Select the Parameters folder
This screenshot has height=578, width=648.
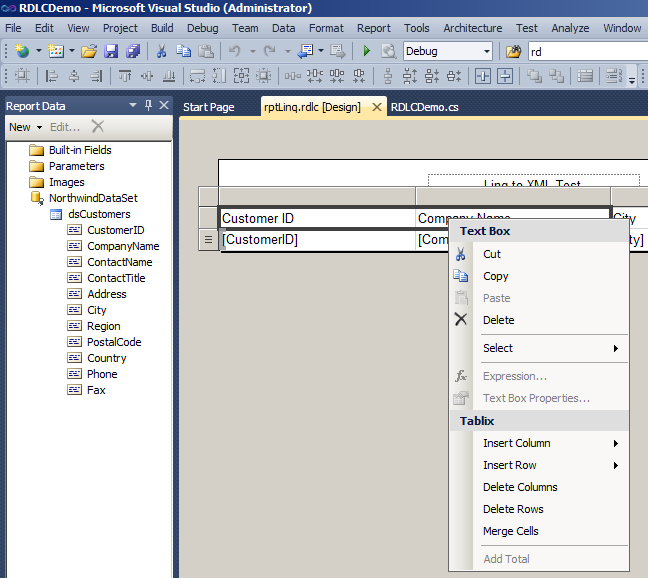tap(76, 166)
